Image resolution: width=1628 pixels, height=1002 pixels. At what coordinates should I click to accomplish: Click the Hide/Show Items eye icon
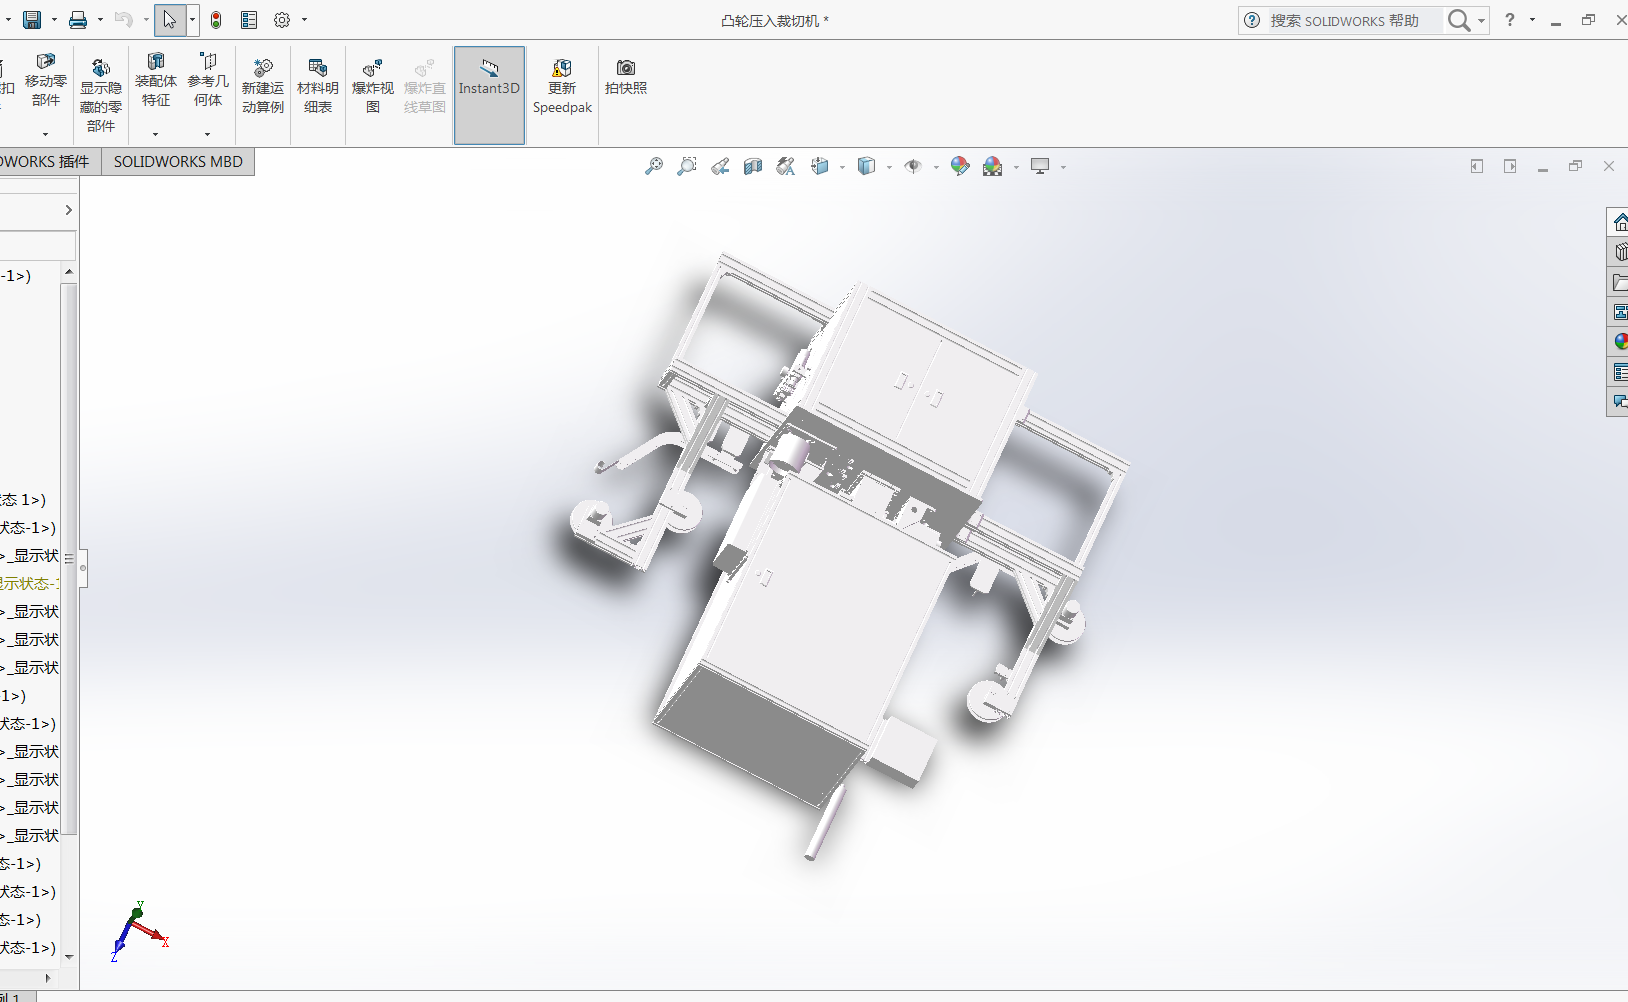[913, 166]
